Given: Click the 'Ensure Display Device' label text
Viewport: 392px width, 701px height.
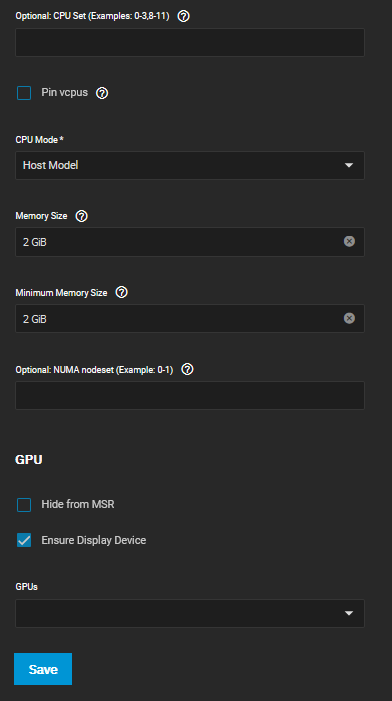Looking at the screenshot, I should click(x=94, y=540).
